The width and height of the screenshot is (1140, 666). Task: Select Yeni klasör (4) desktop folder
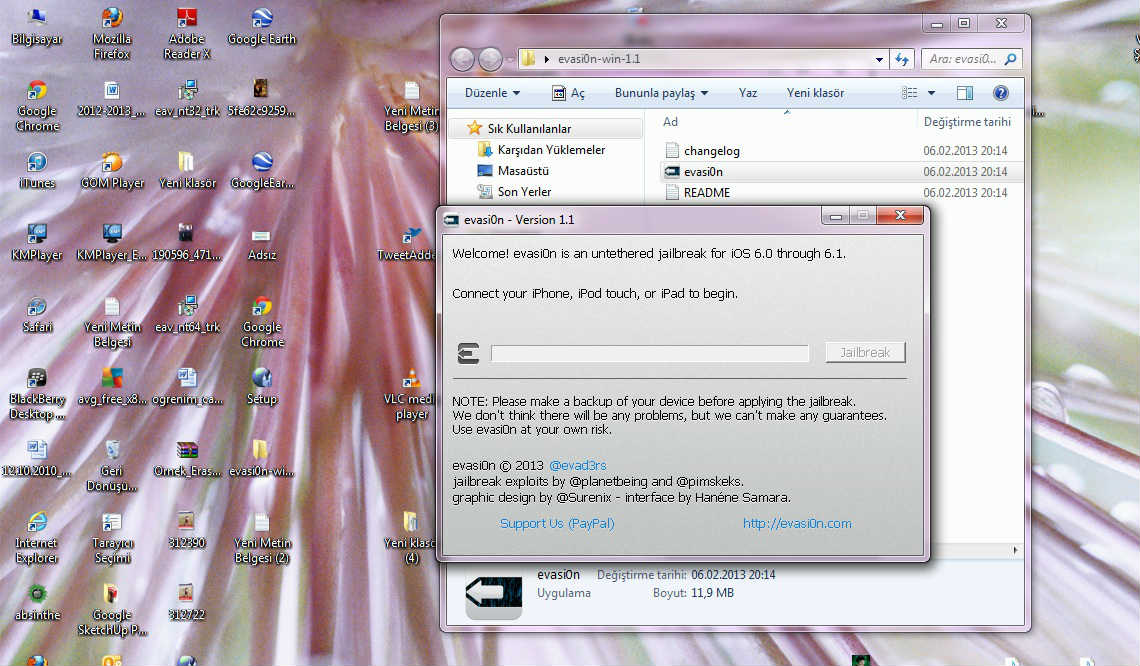[x=412, y=538]
